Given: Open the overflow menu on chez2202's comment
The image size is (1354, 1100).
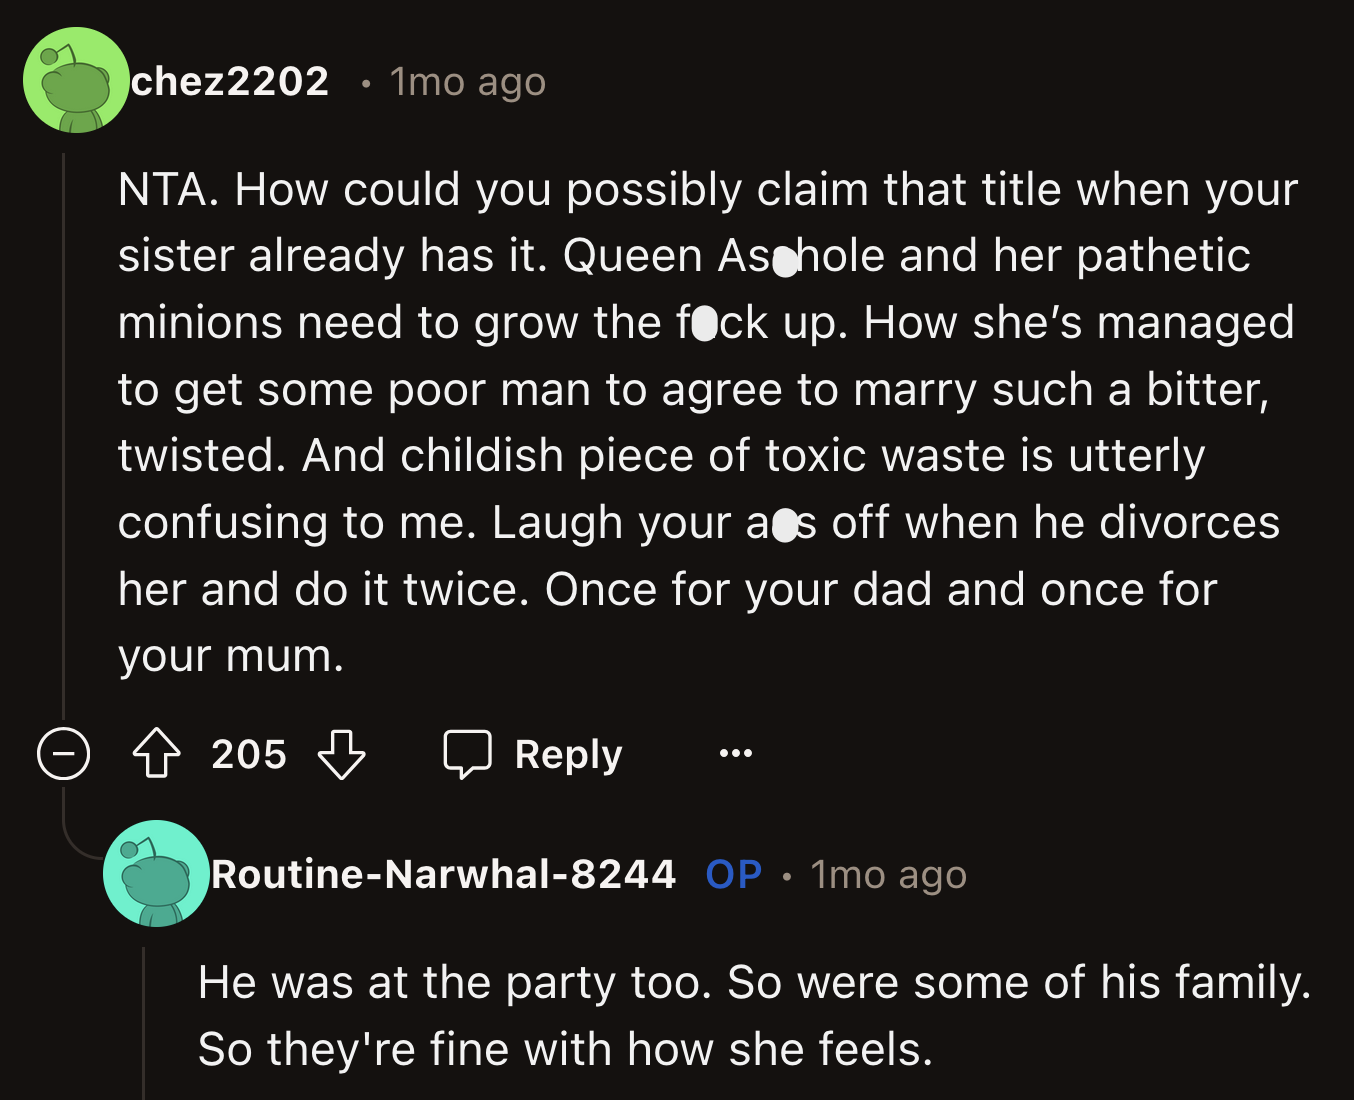Looking at the screenshot, I should tap(735, 755).
